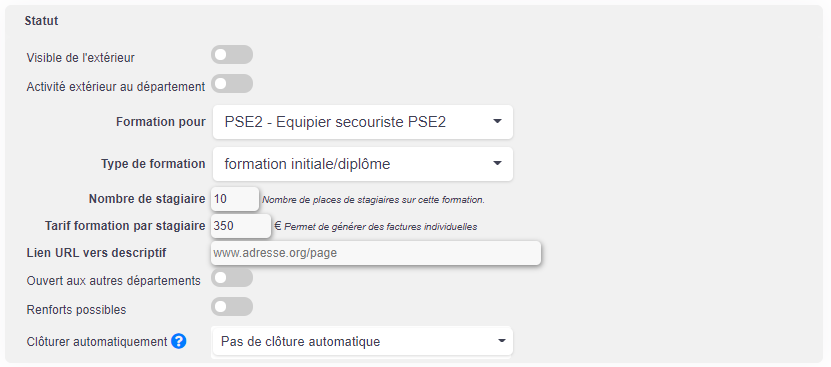The height and width of the screenshot is (367, 831).
Task: Toggle Visible de l'extérieur switch
Action: pos(232,55)
